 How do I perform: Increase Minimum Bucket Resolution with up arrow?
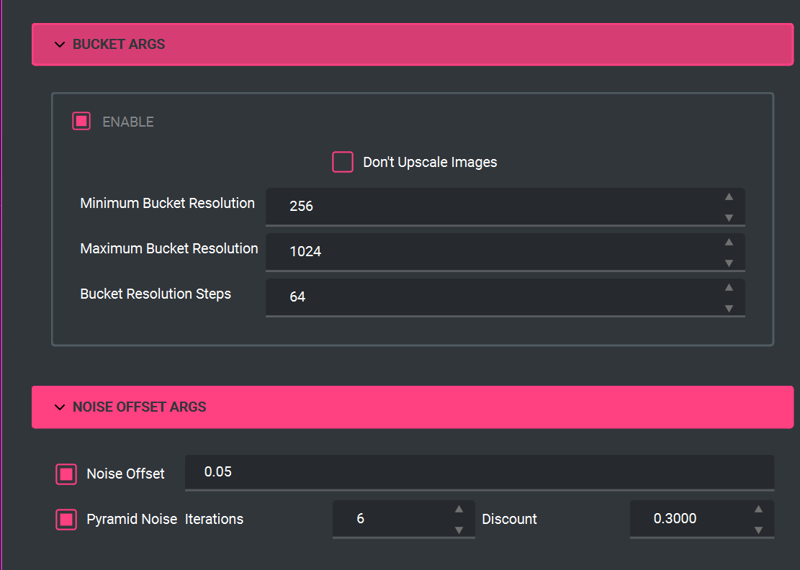click(729, 197)
